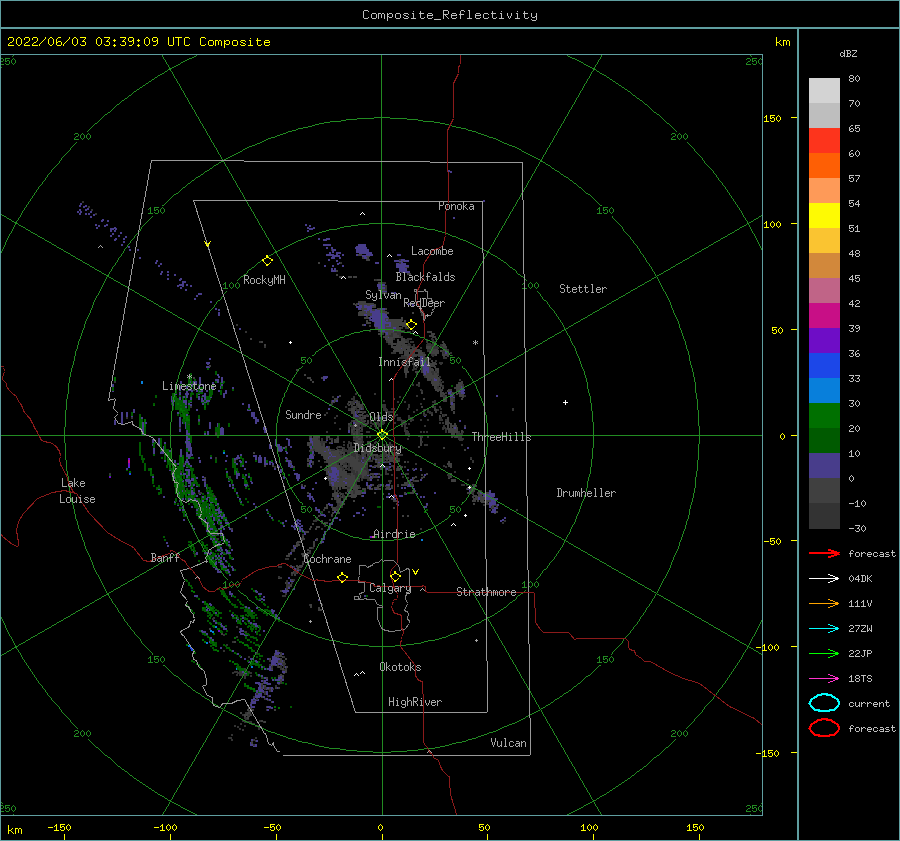Click the 18TS label in the legend
The height and width of the screenshot is (841, 900).
(860, 679)
